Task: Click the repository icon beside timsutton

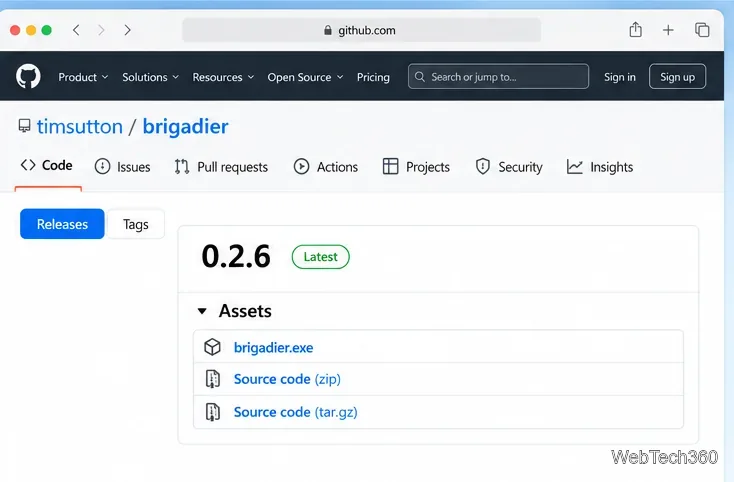Action: click(x=24, y=125)
